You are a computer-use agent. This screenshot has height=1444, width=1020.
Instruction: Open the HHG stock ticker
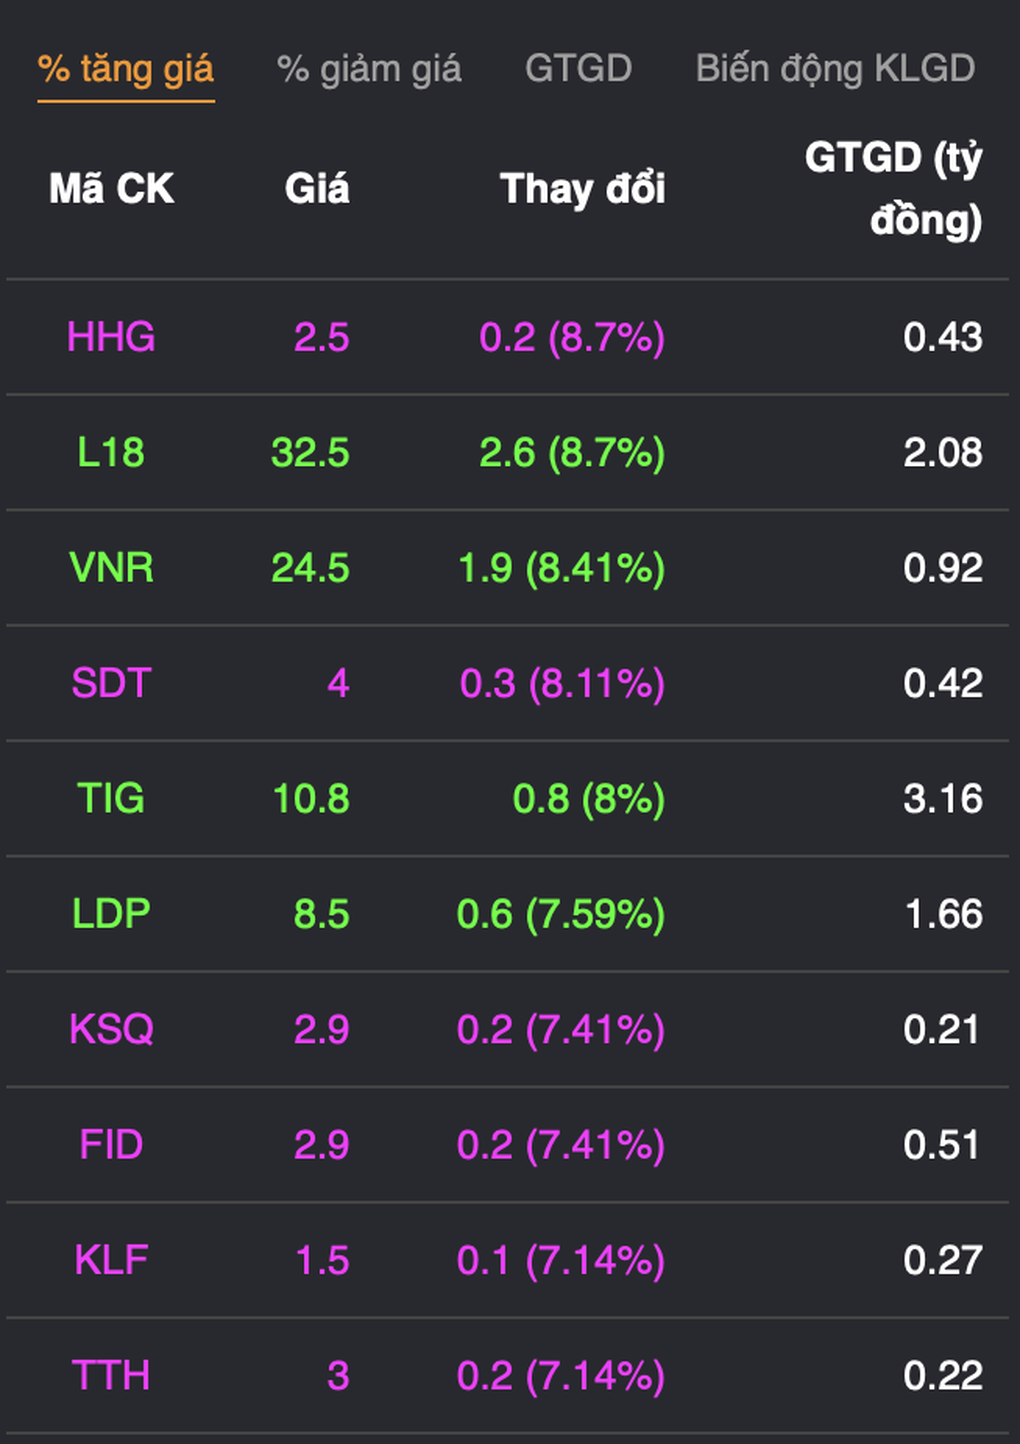tap(111, 337)
